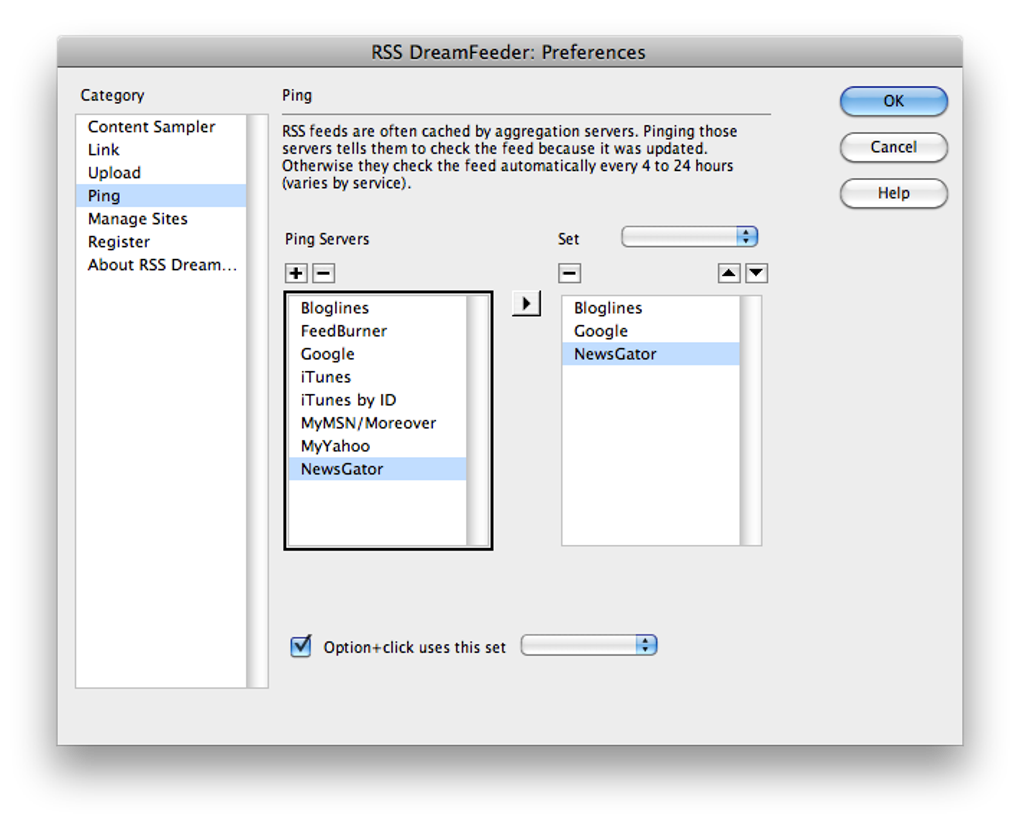This screenshot has width=1020, height=824.
Task: Select NewsGator in the Set list
Action: 651,354
